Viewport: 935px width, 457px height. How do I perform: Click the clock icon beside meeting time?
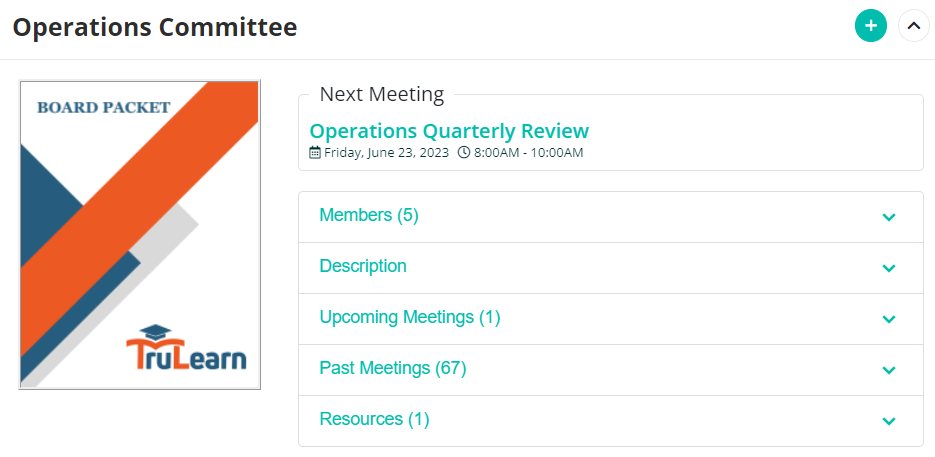[x=463, y=153]
